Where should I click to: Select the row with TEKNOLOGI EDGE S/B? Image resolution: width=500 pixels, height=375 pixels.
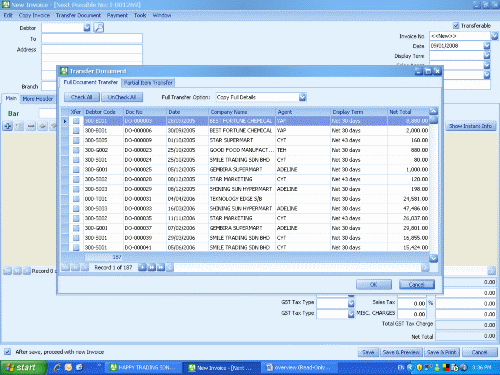(245, 199)
